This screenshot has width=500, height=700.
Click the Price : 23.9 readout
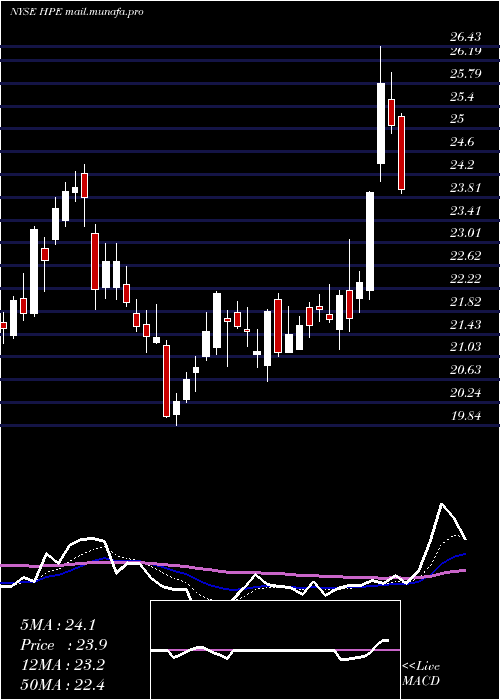pos(63,645)
